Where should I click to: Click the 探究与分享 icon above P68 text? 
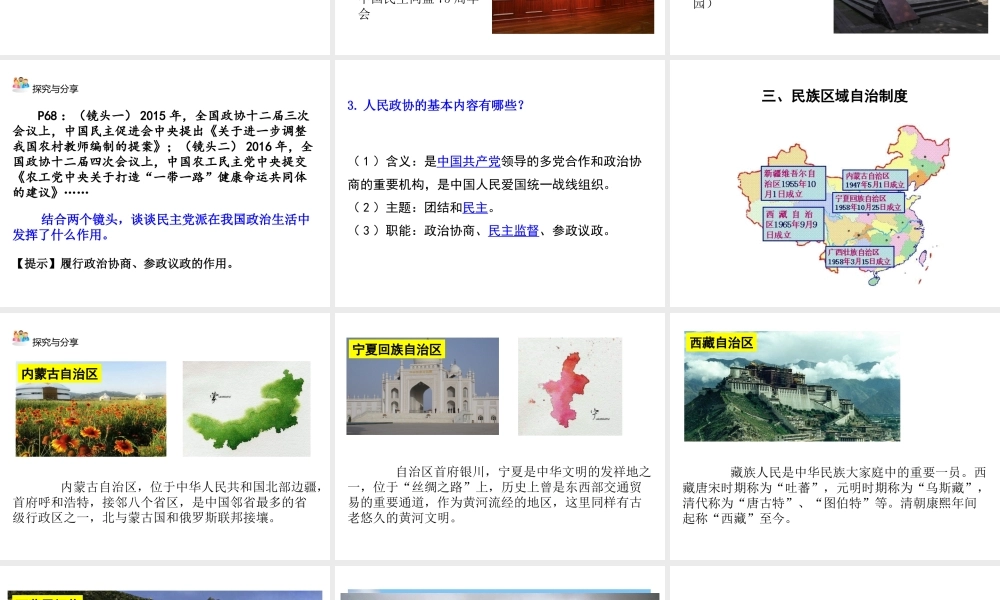pos(21,86)
